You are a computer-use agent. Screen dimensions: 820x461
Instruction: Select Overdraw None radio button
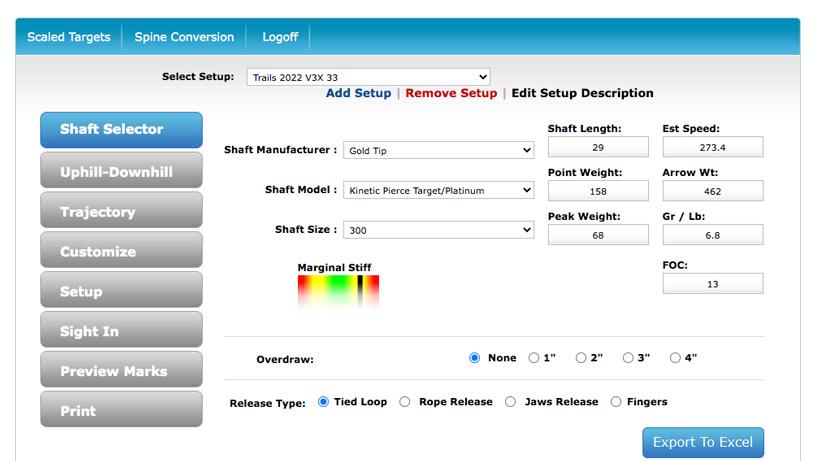click(474, 358)
